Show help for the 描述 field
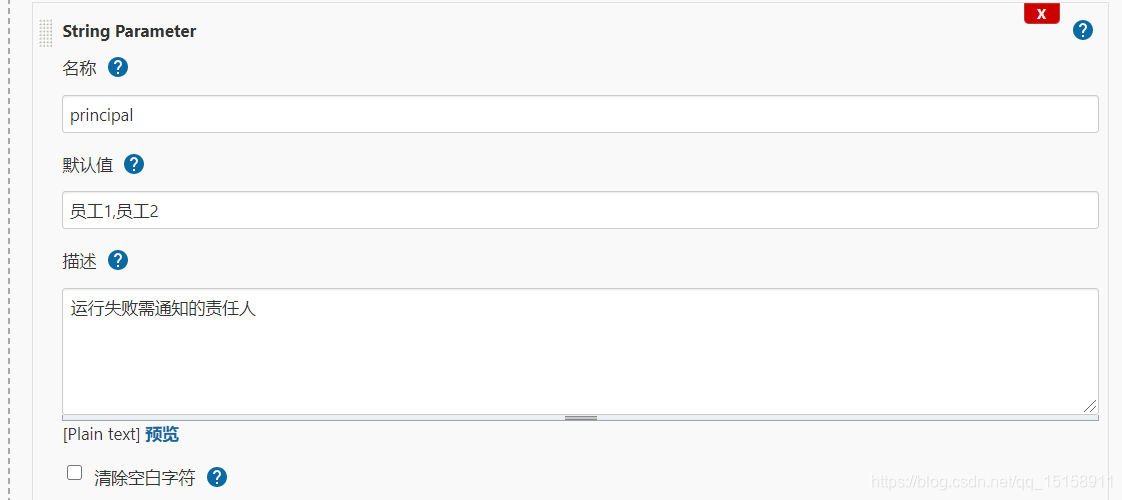The image size is (1122, 500). point(118,260)
